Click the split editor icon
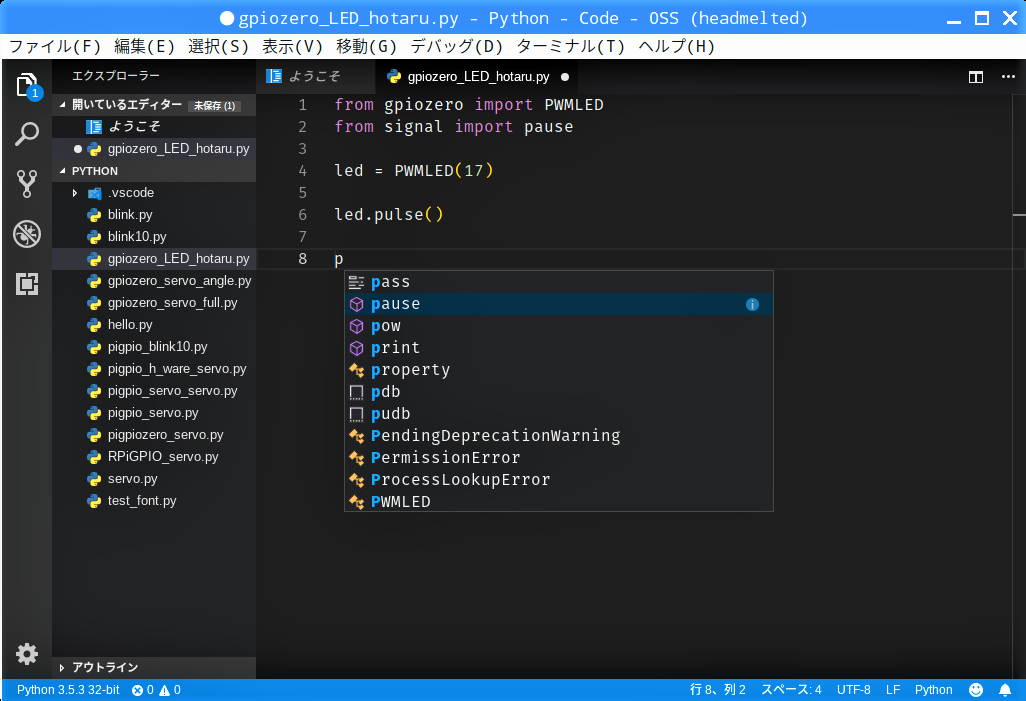The height and width of the screenshot is (701, 1026). tap(976, 77)
